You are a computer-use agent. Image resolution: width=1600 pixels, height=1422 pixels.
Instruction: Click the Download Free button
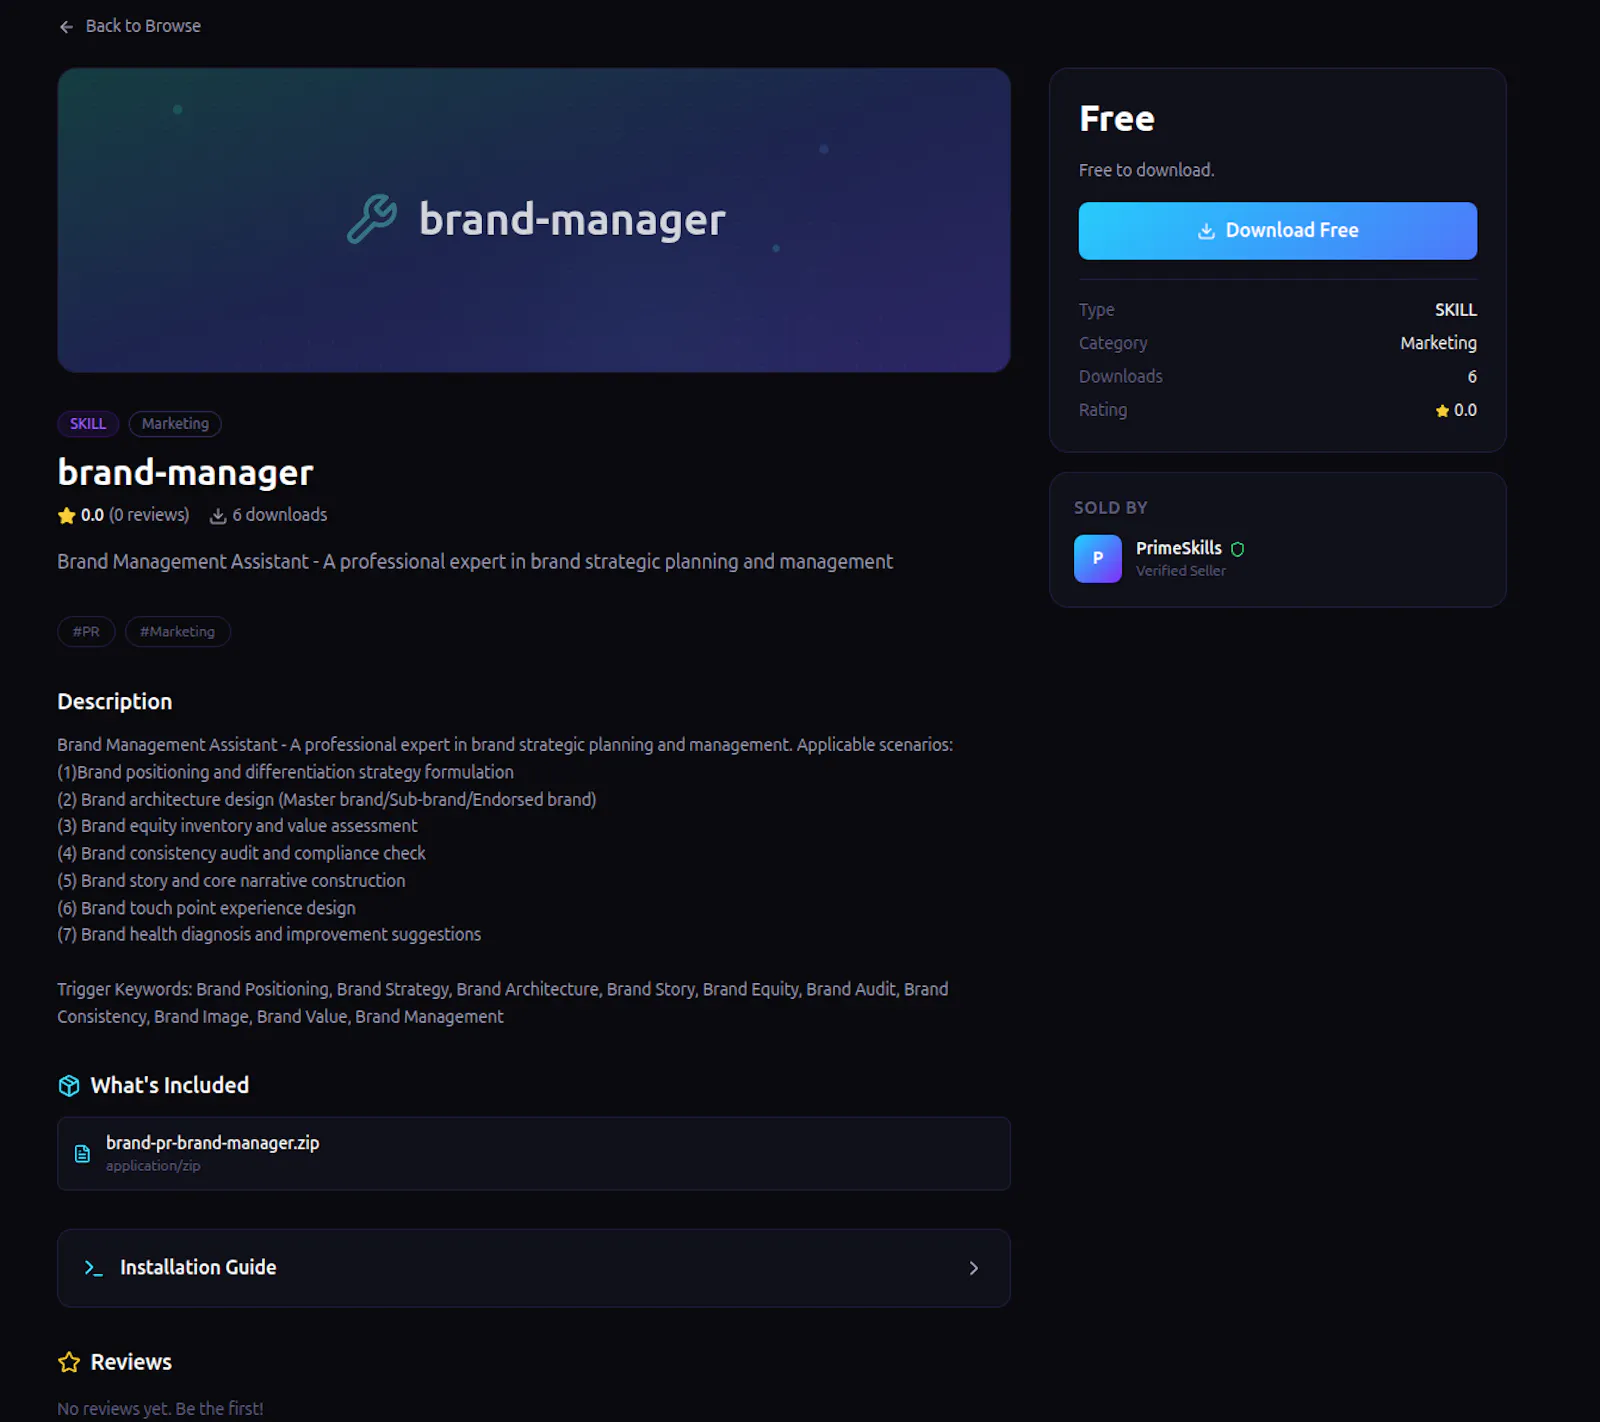pyautogui.click(x=1277, y=231)
